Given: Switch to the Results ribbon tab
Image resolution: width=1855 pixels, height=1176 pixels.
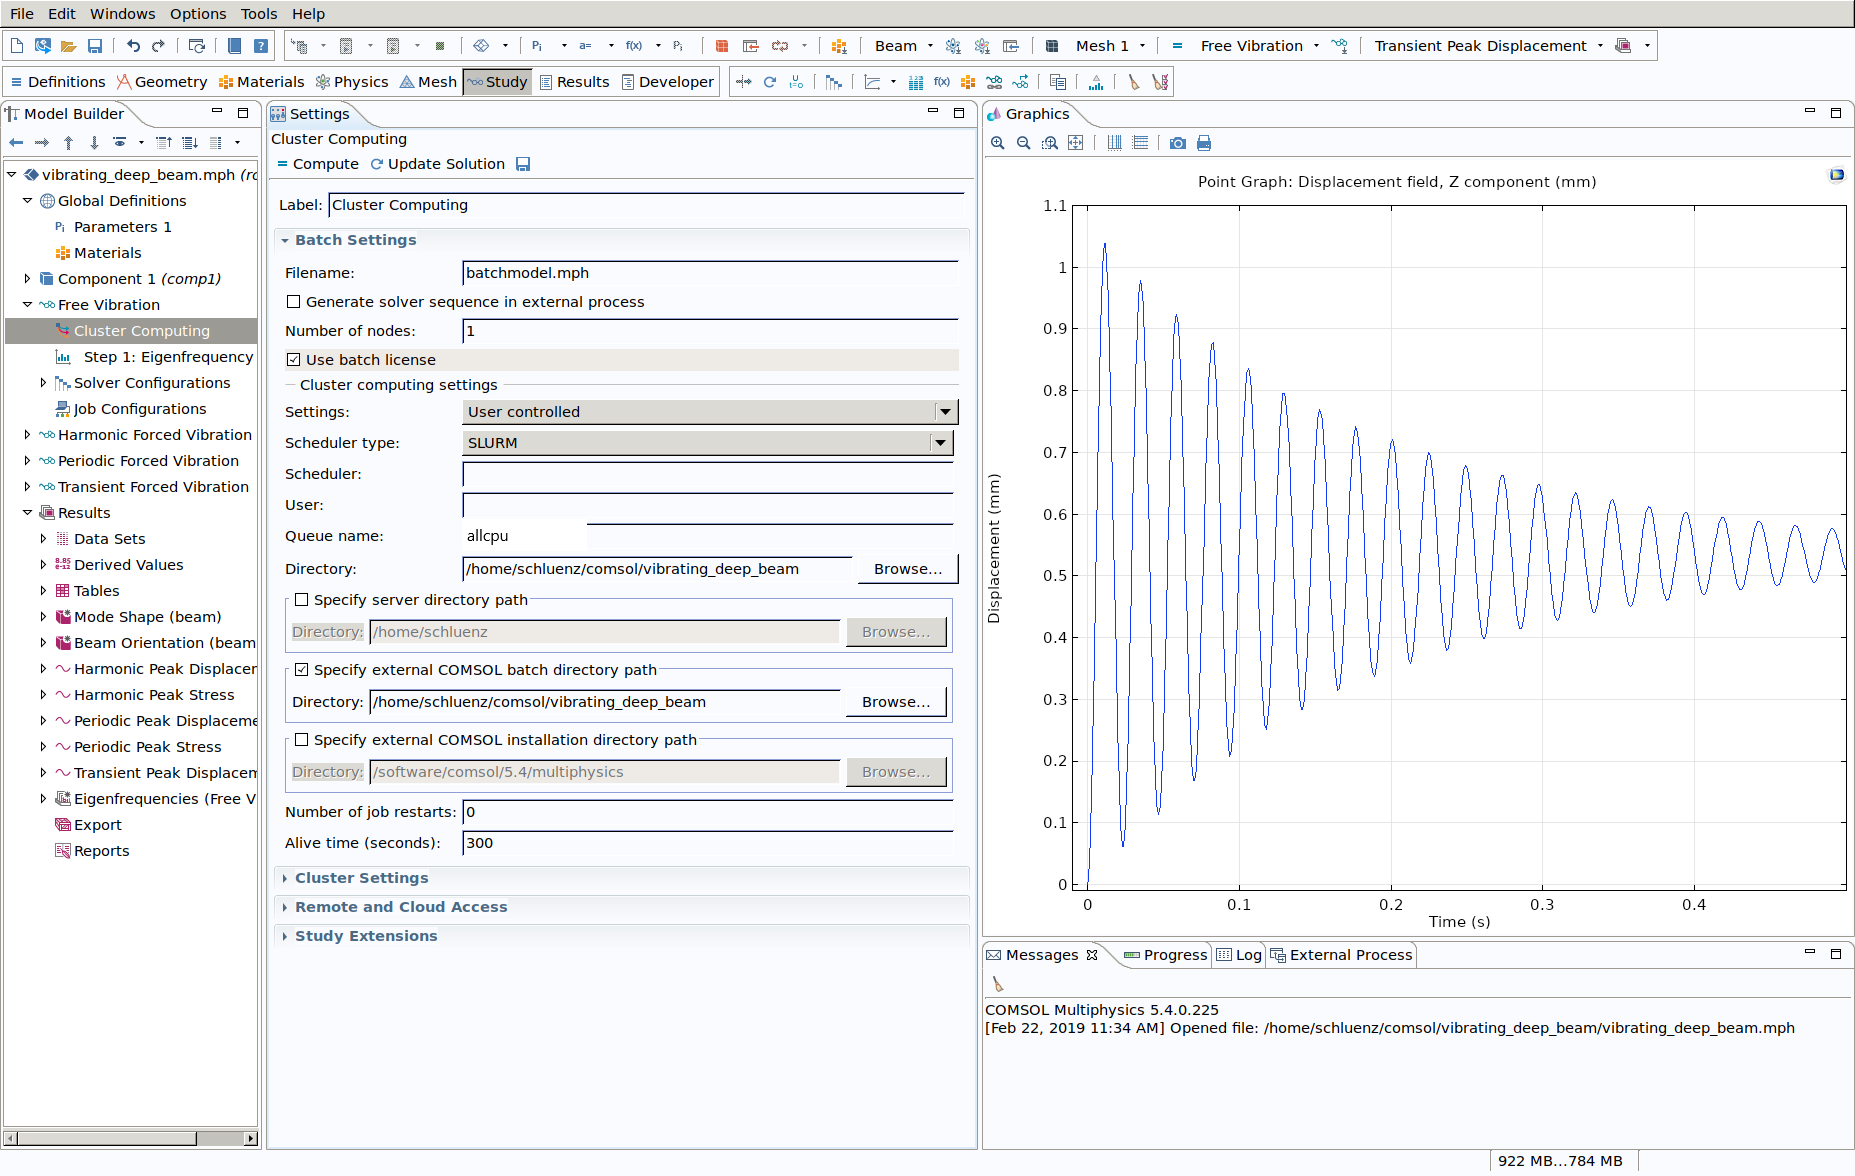Looking at the screenshot, I should 574,82.
